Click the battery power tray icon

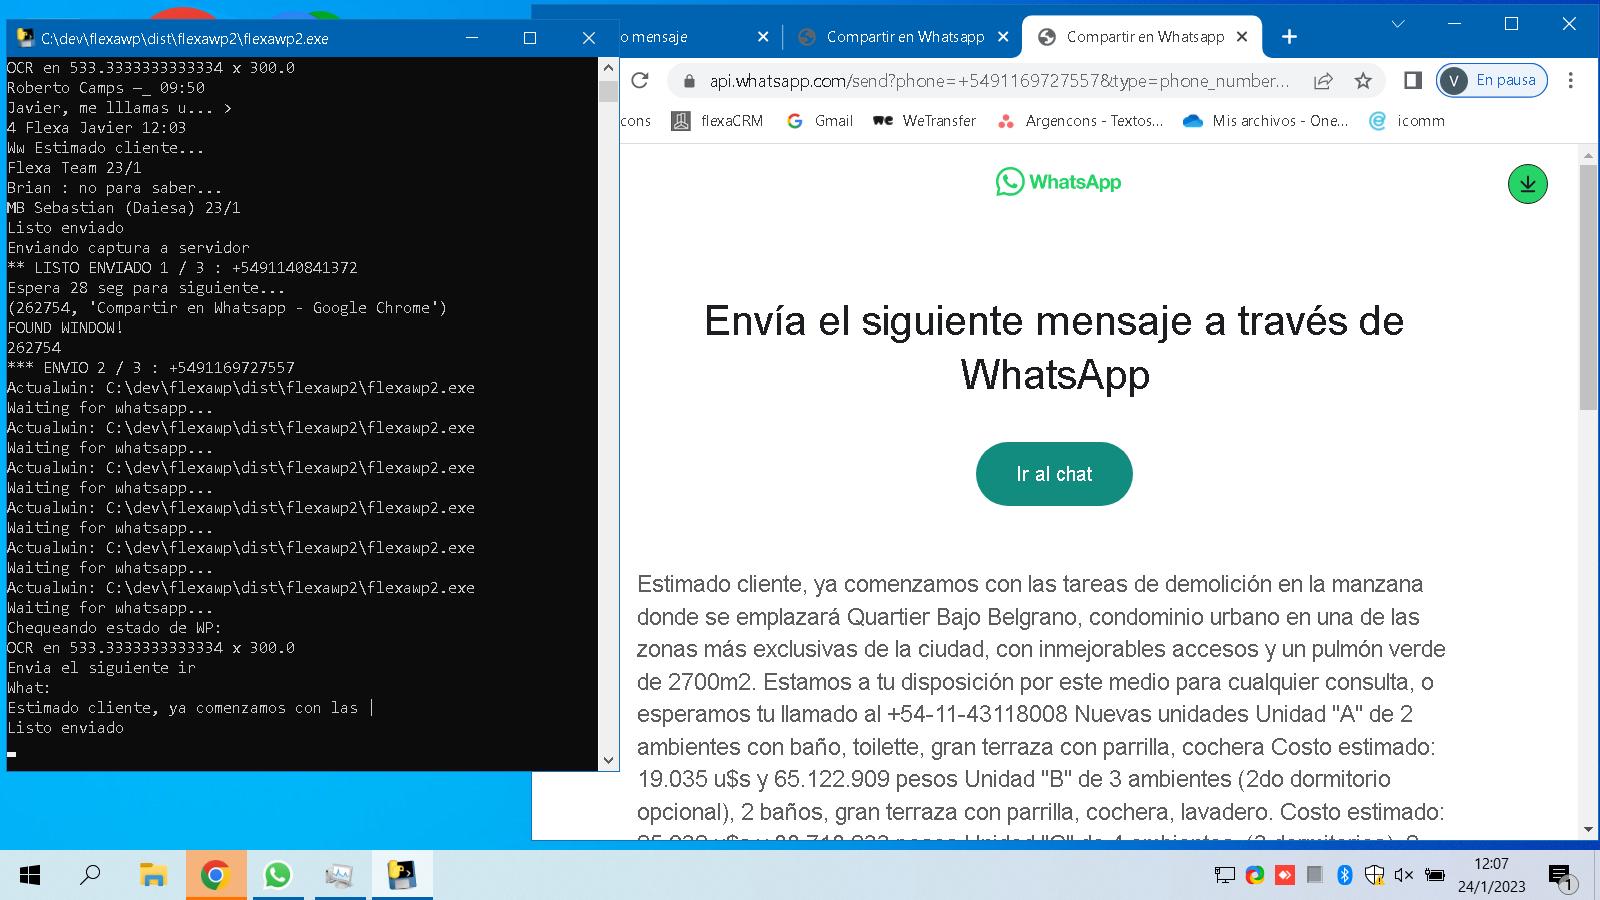[1435, 875]
